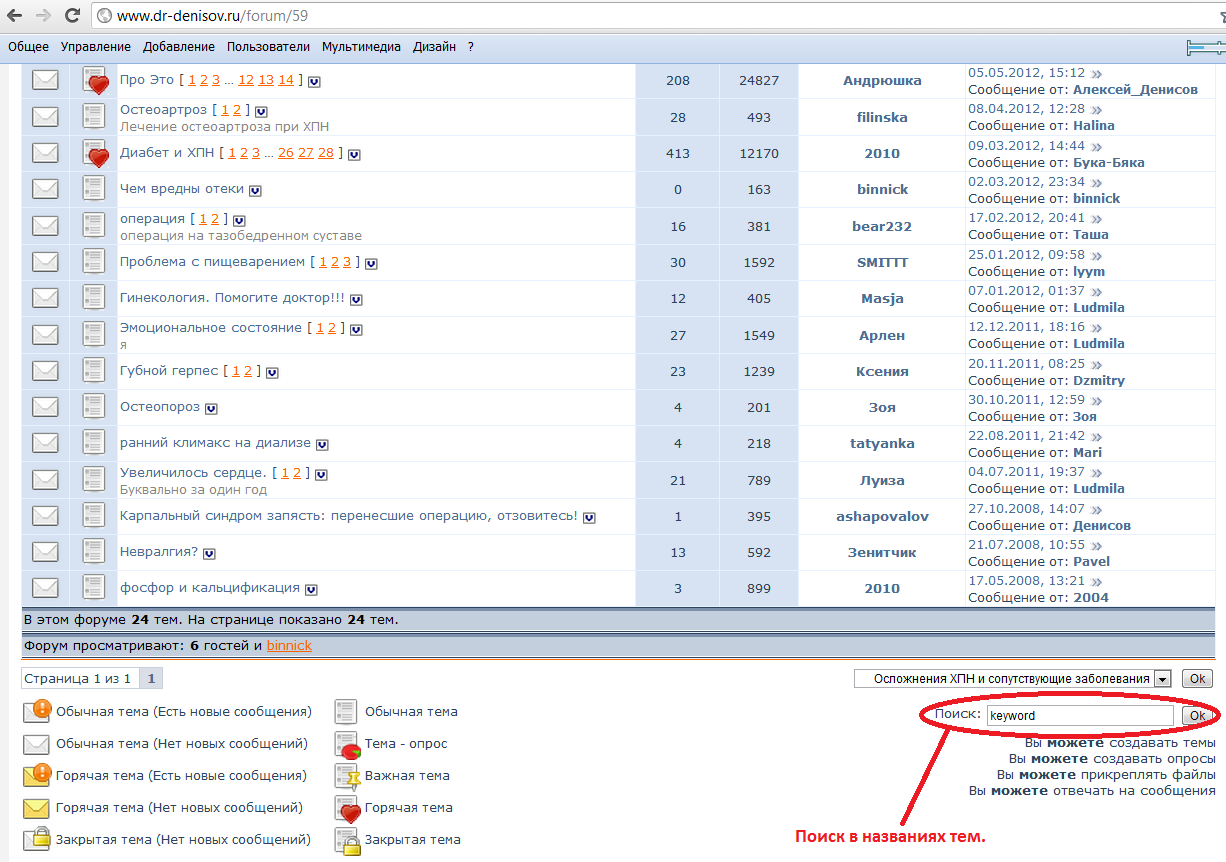Click the hot topic heart icon for Про Это
1226x862 pixels.
click(x=94, y=81)
